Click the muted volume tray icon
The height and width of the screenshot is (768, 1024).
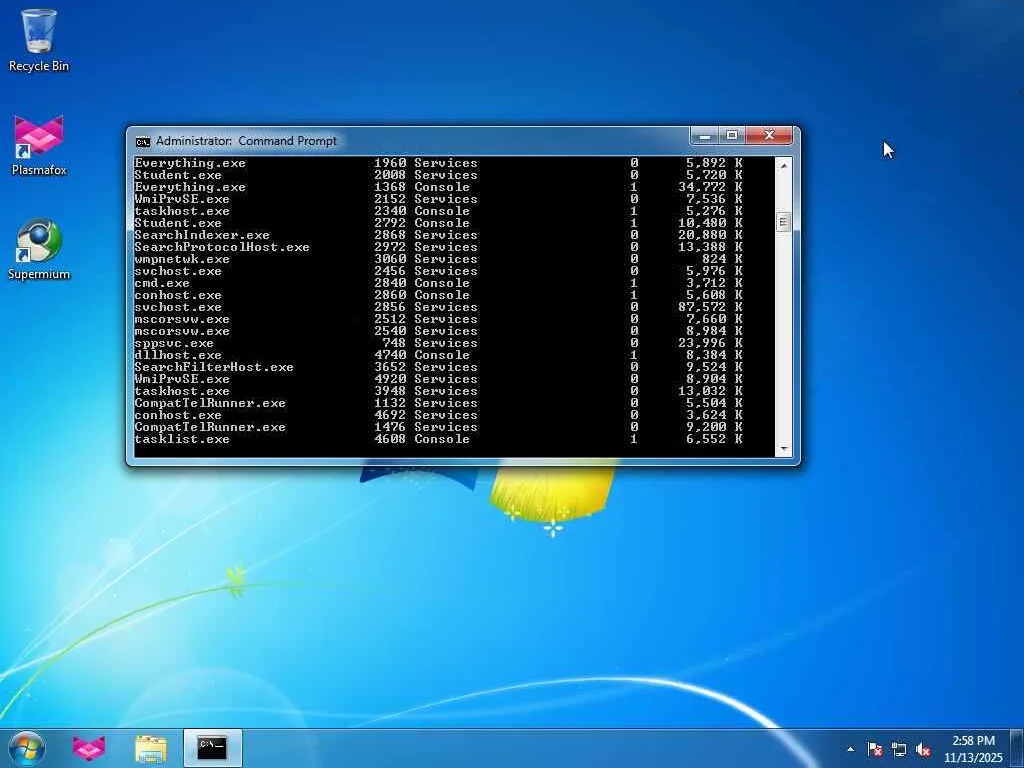click(923, 749)
